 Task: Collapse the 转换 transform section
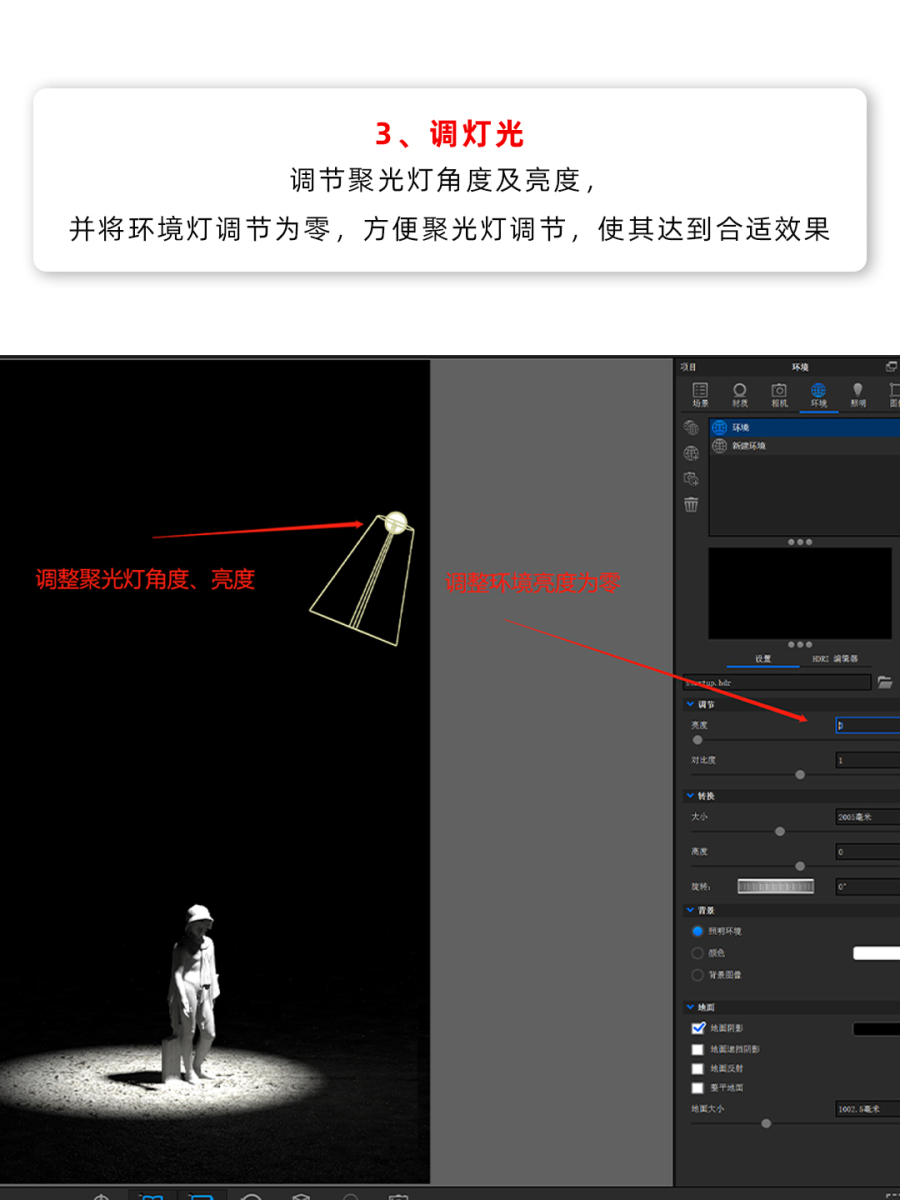[x=690, y=796]
